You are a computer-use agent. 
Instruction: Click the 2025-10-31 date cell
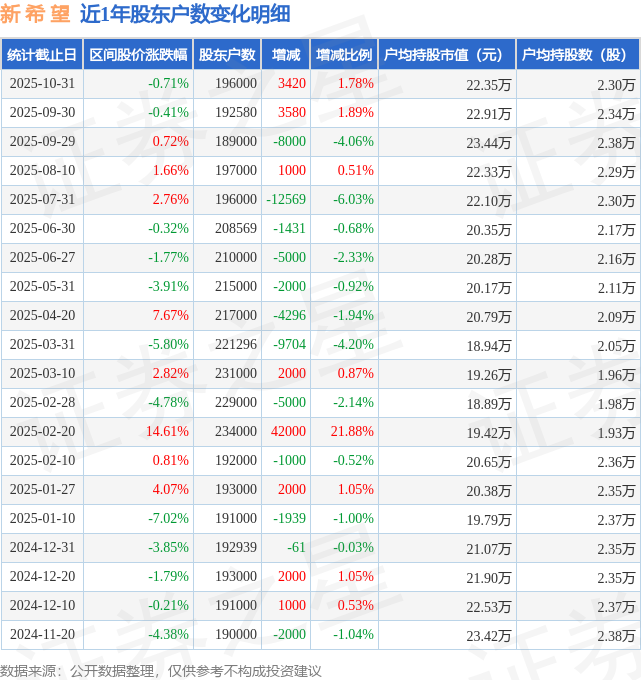click(42, 84)
